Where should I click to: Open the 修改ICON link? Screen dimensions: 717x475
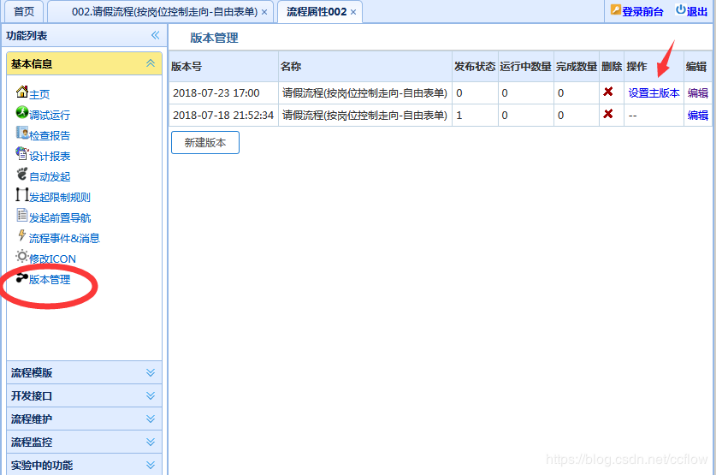tap(53, 259)
